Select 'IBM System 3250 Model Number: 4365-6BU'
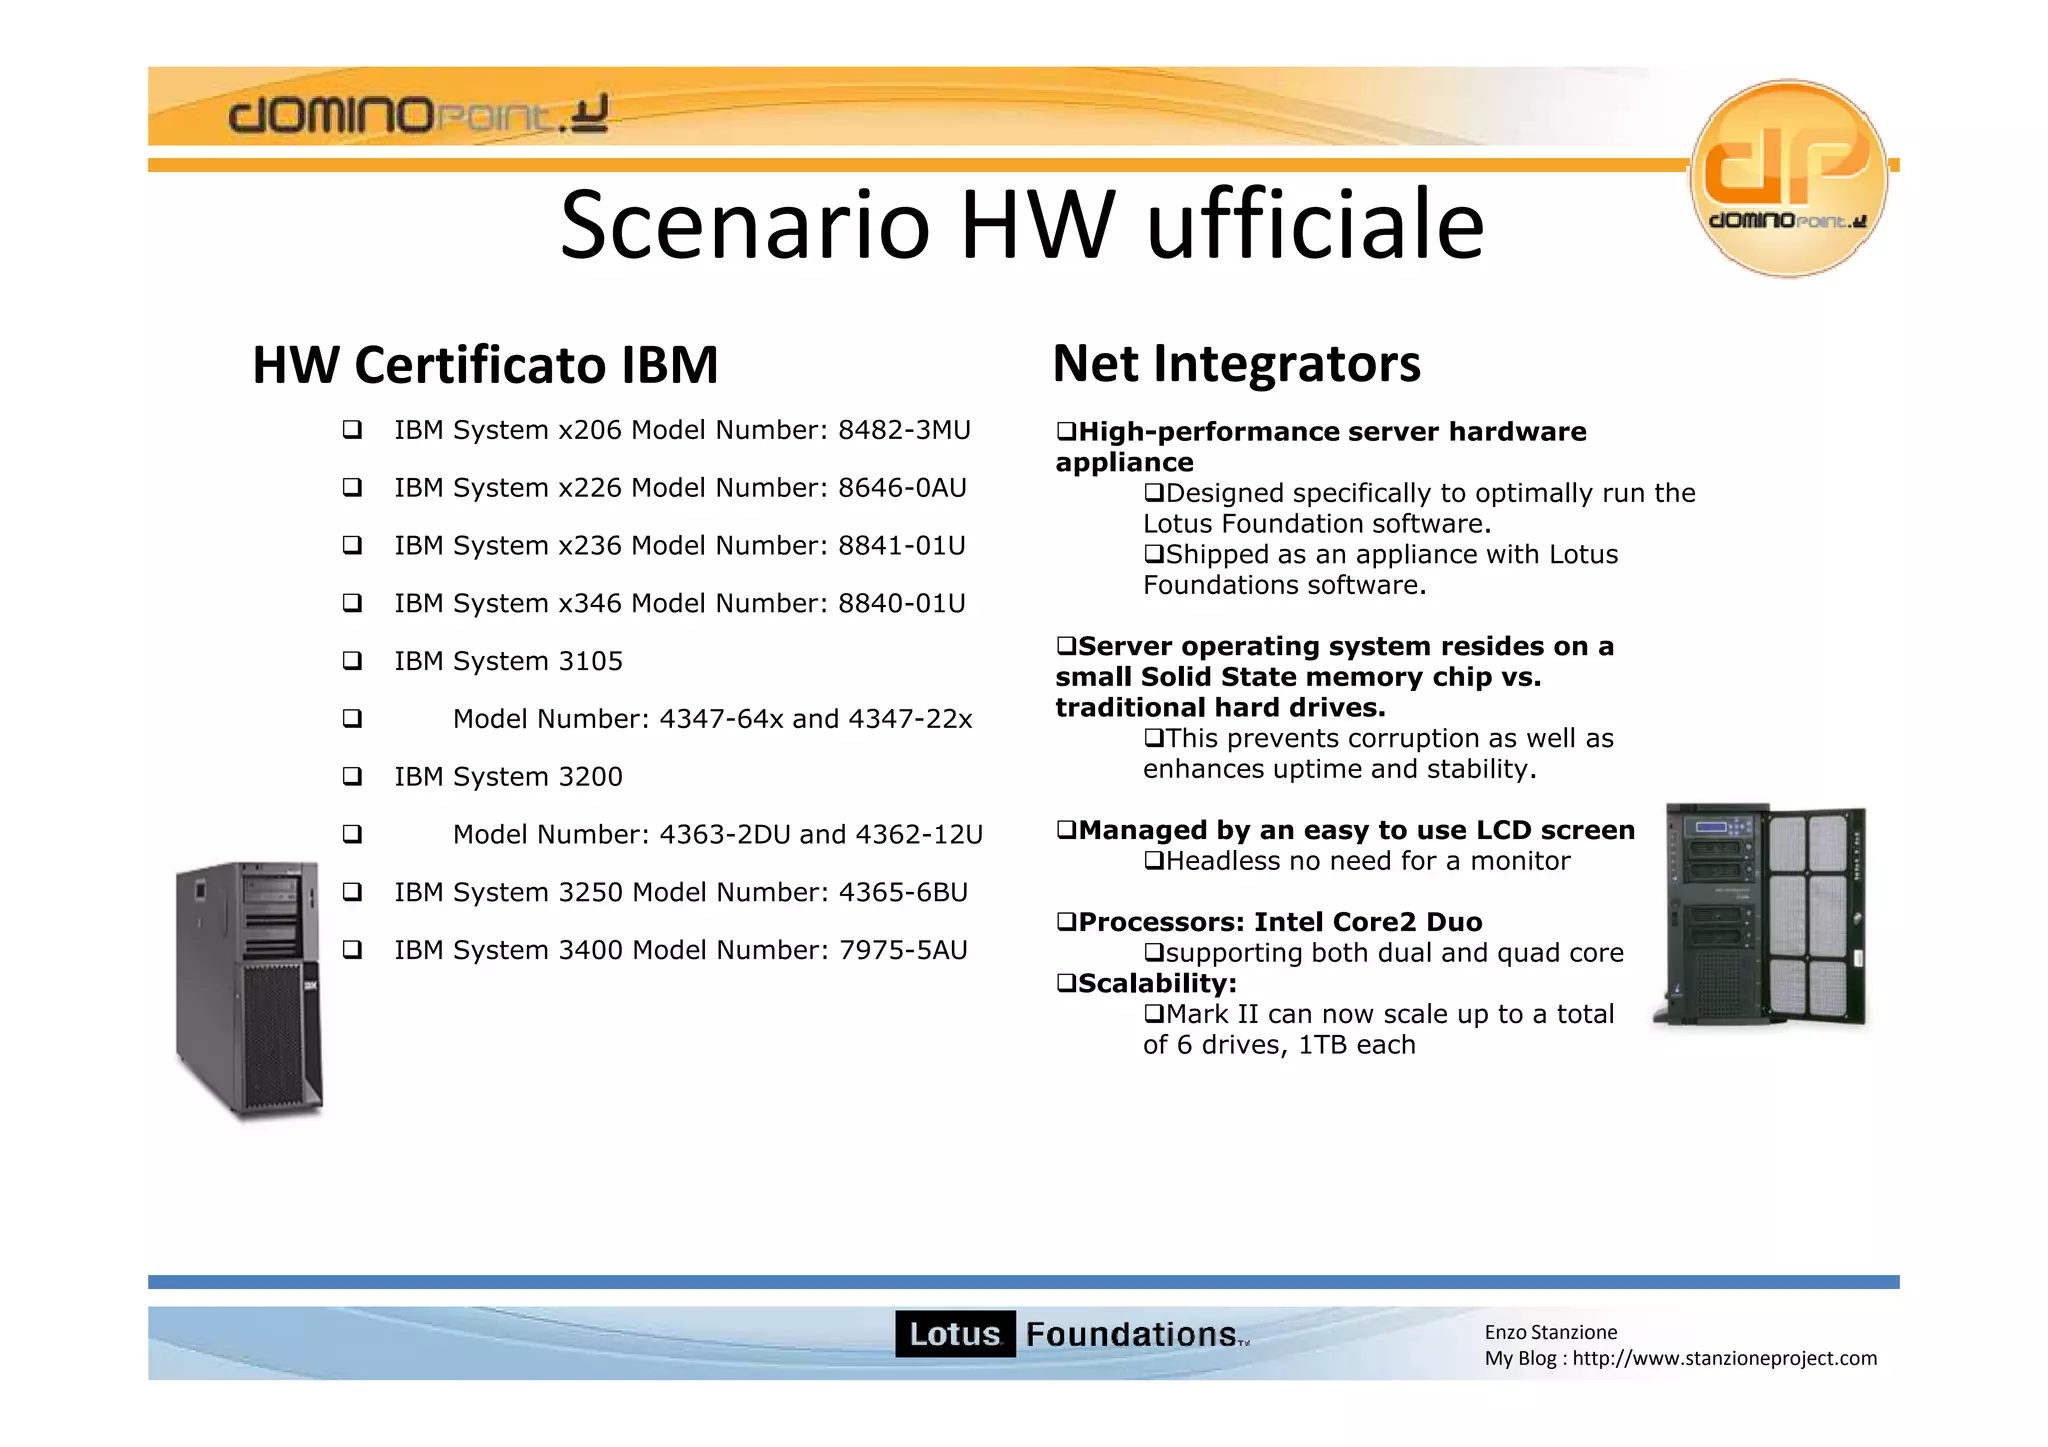Viewport: 2048px width, 1447px height. pos(681,893)
